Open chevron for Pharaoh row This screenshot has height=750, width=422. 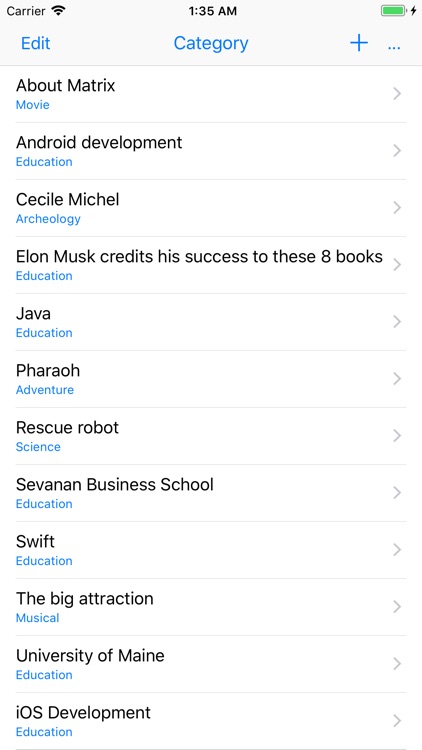coord(397,379)
